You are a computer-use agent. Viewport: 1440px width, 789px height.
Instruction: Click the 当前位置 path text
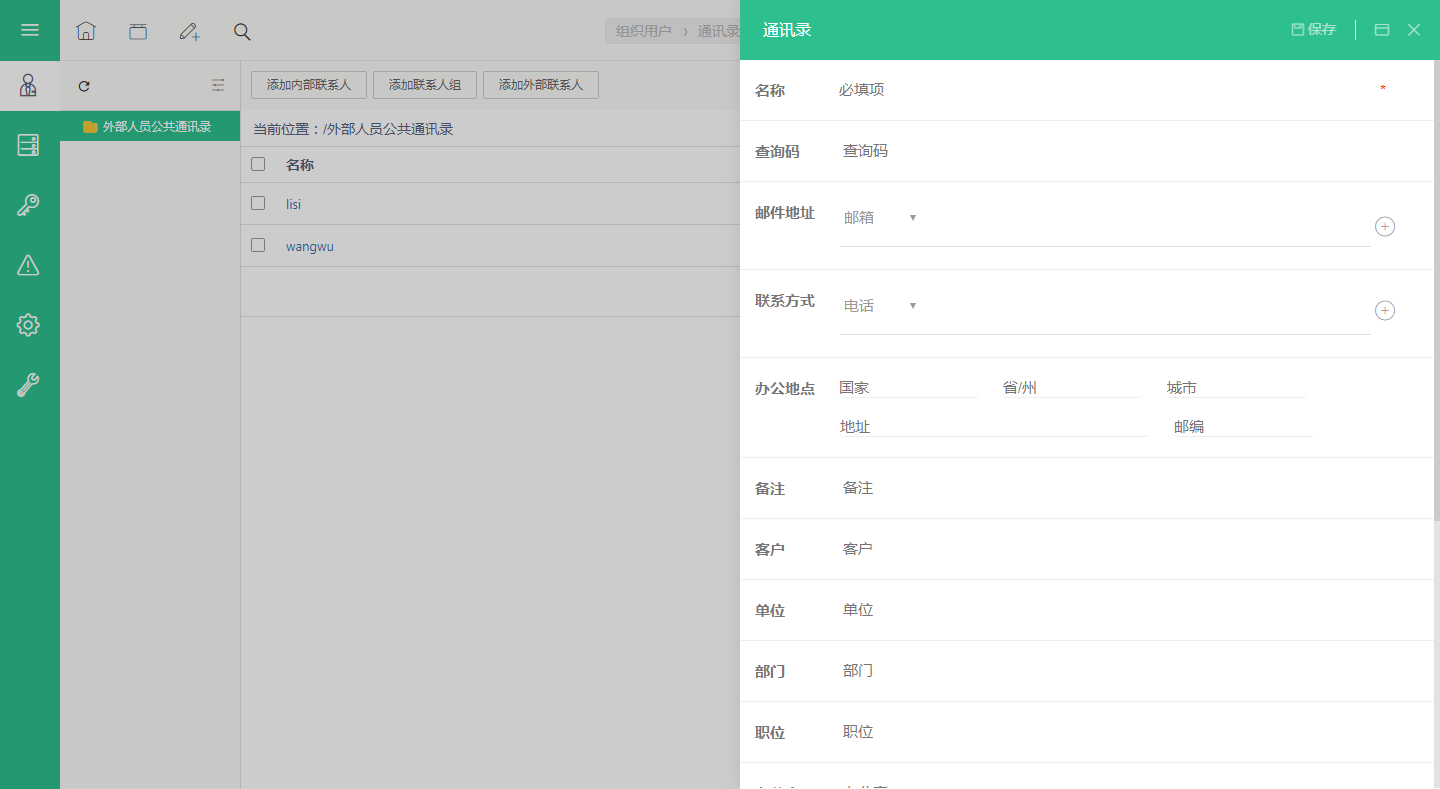click(x=353, y=129)
